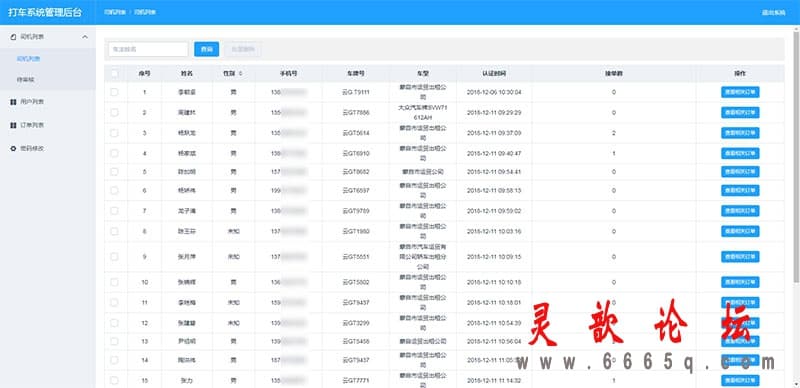Image resolution: width=800 pixels, height=388 pixels.
Task: Click the blue 查询 search button
Action: (x=207, y=49)
